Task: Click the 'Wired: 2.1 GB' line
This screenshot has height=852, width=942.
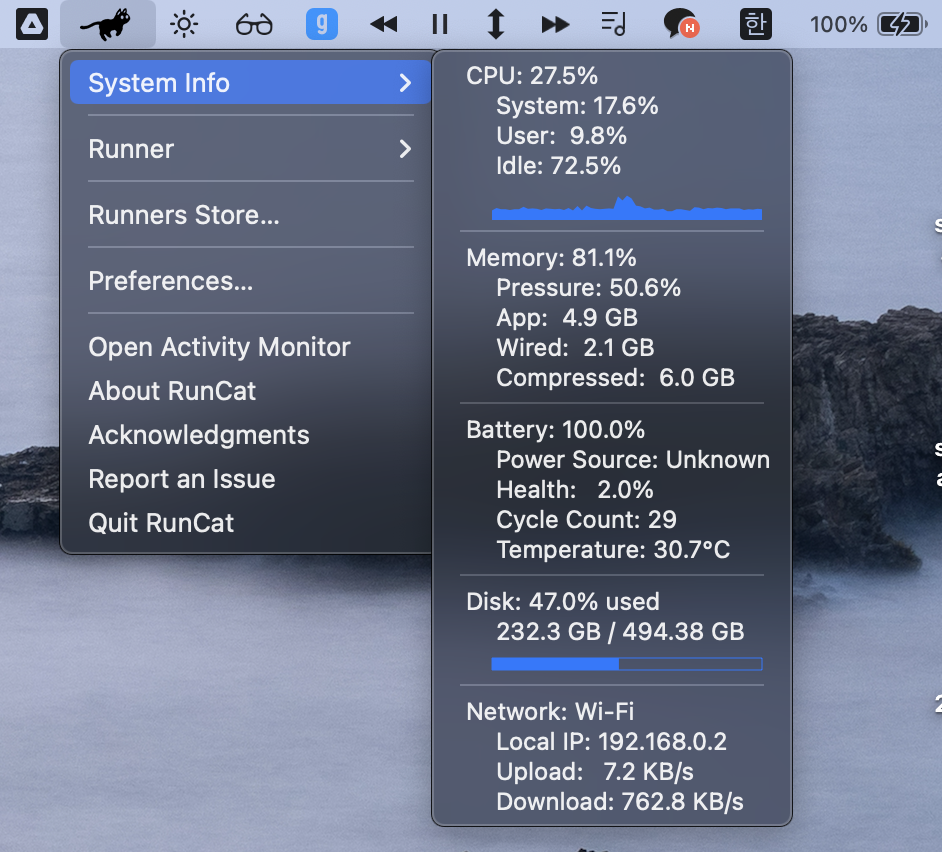Action: tap(575, 348)
